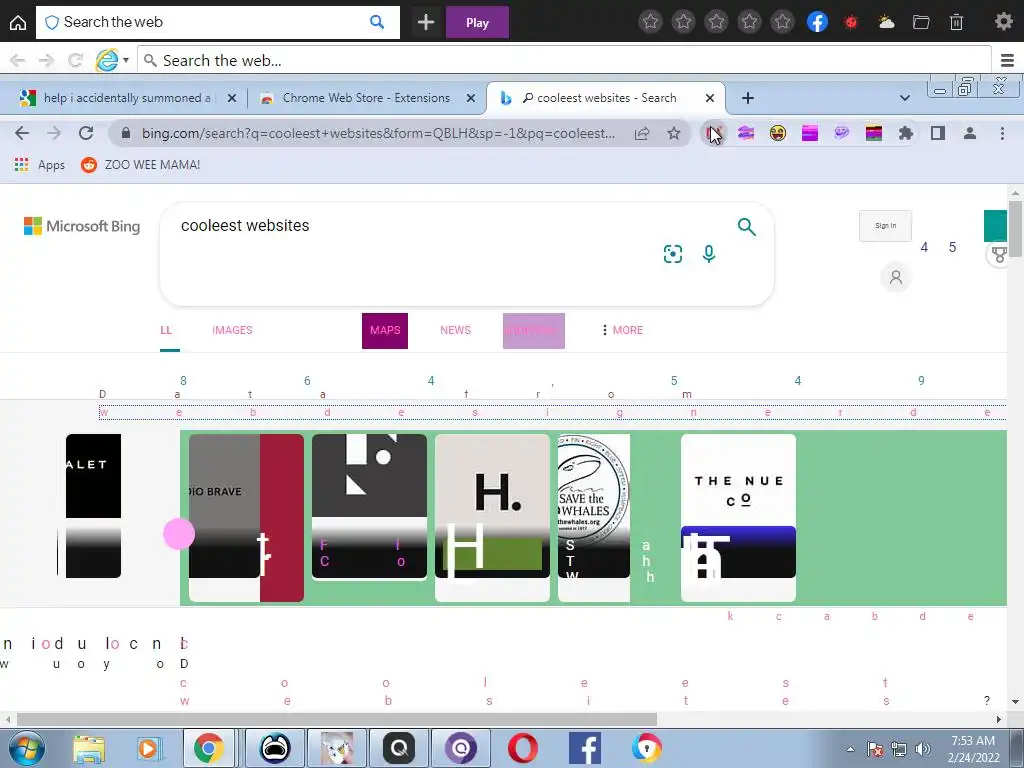Image resolution: width=1024 pixels, height=768 pixels.
Task: Open settings gear in the top bar
Action: [x=1004, y=22]
